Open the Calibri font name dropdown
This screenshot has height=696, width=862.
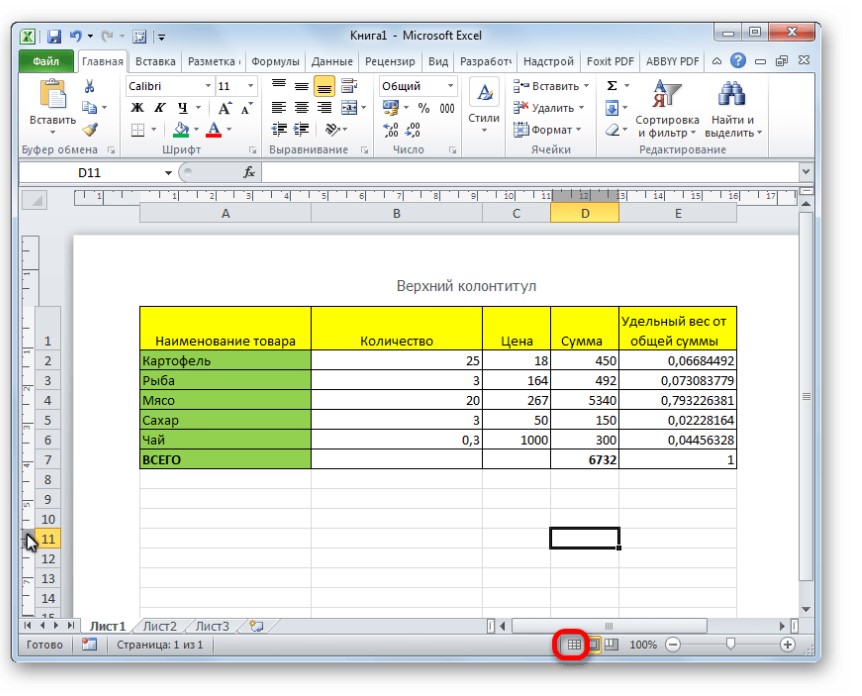click(208, 87)
